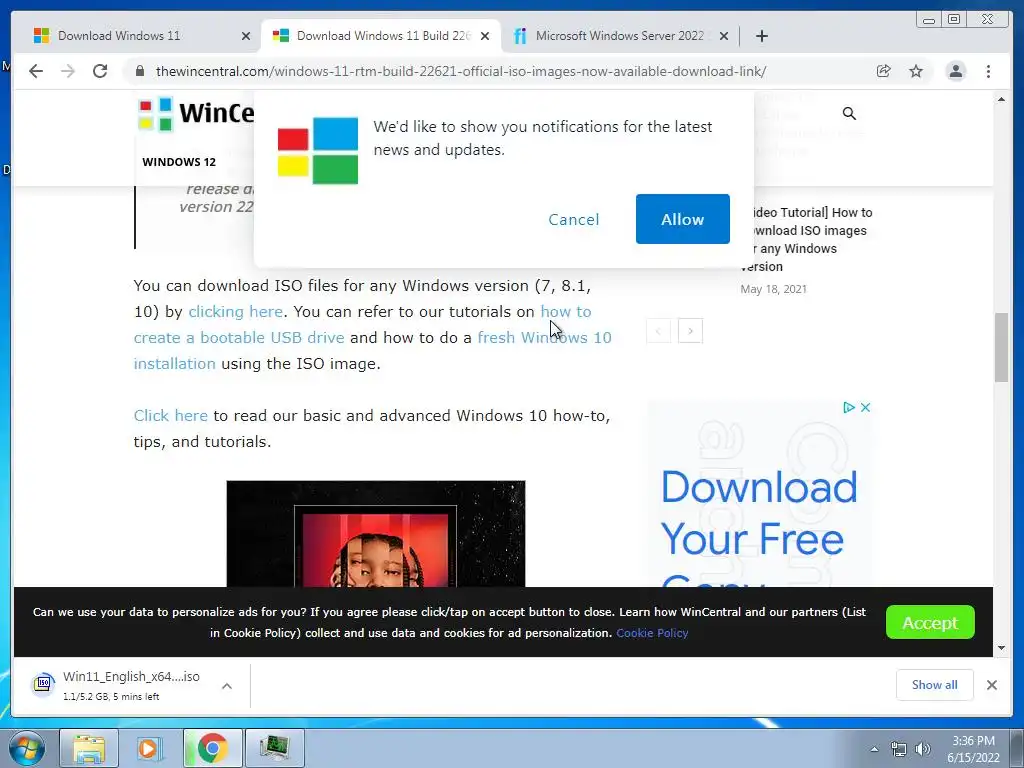Image resolution: width=1024 pixels, height=768 pixels.
Task: Open the system monitor taskbar icon
Action: tap(274, 748)
